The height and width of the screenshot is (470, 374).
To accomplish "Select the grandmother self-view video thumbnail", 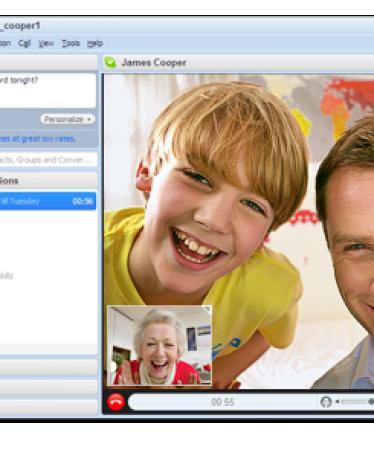I will (159, 345).
